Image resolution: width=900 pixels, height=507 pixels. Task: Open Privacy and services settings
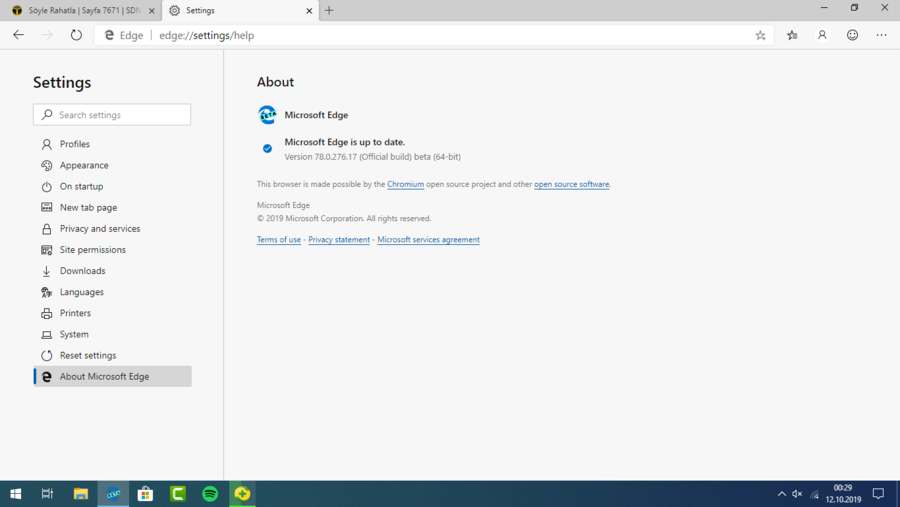tap(112, 229)
